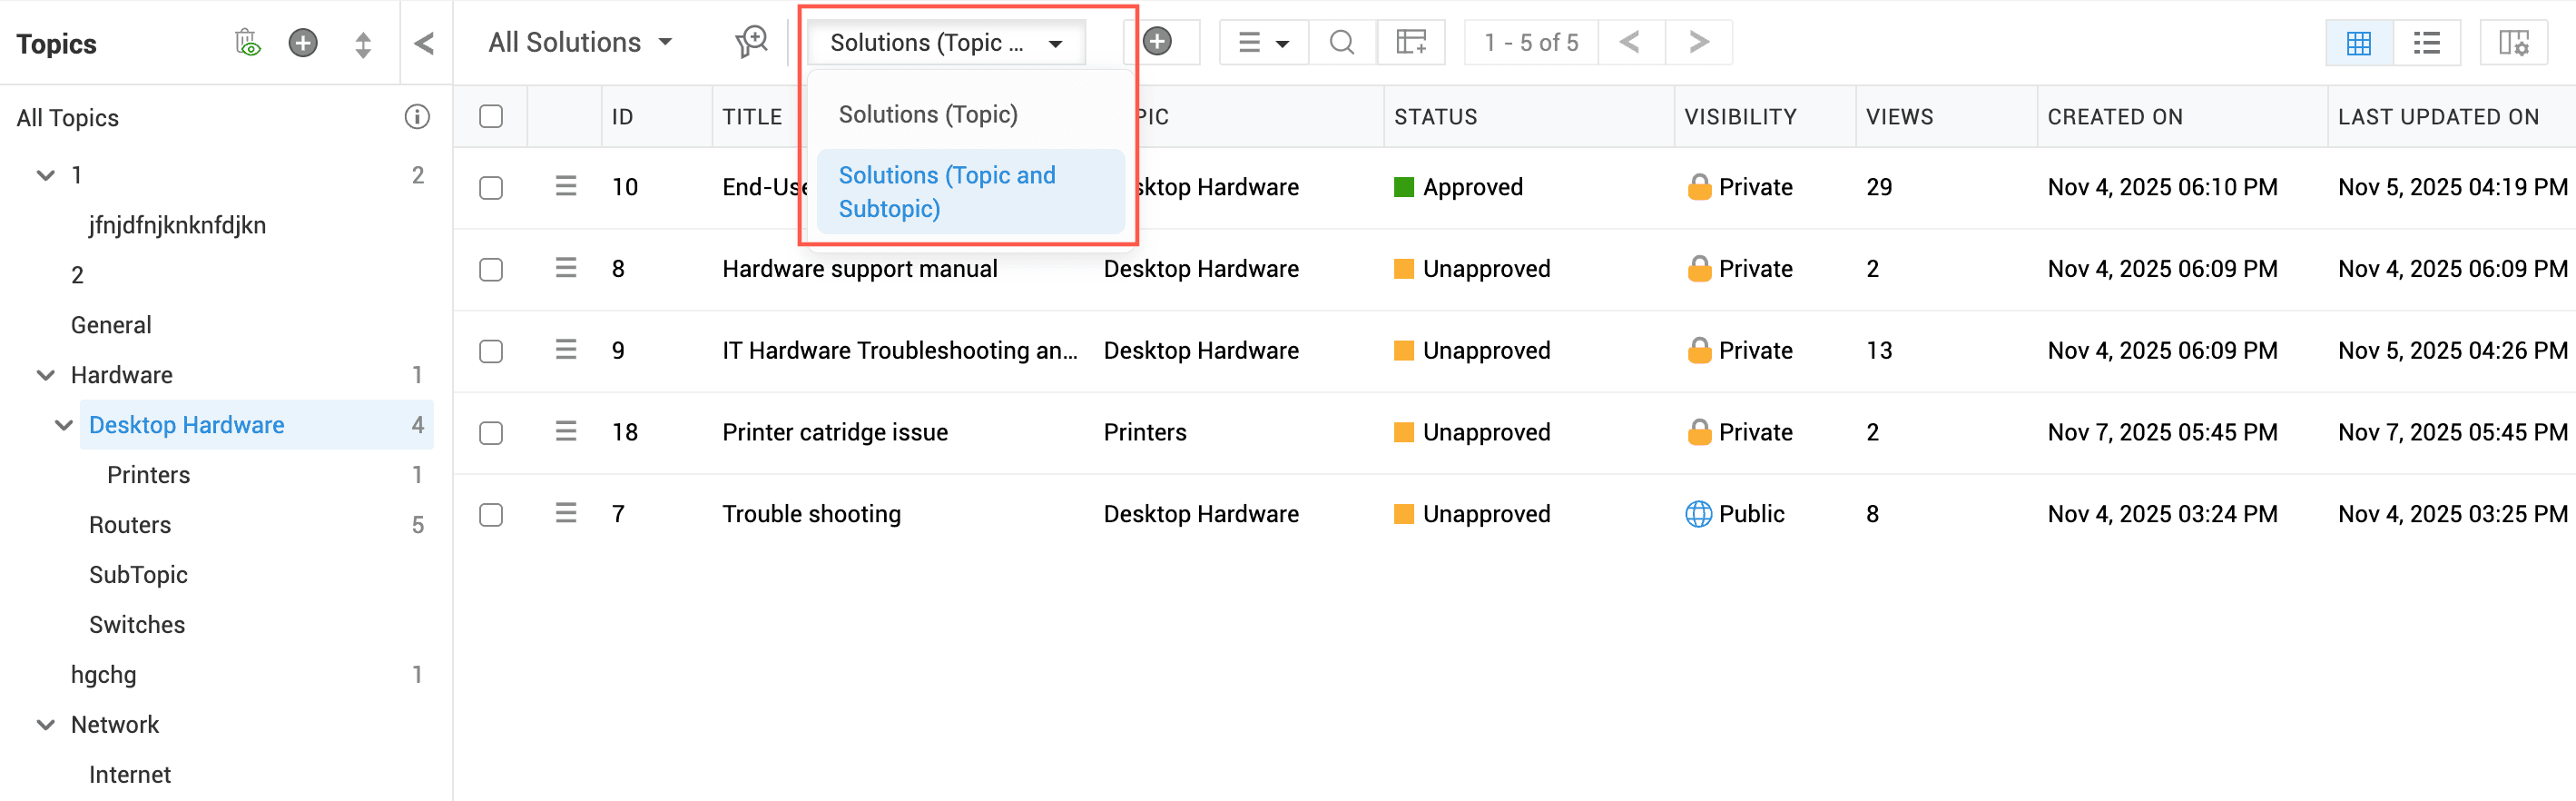Select the Printer catridge issue checkbox
Viewport: 2576px width, 801px height.
491,433
